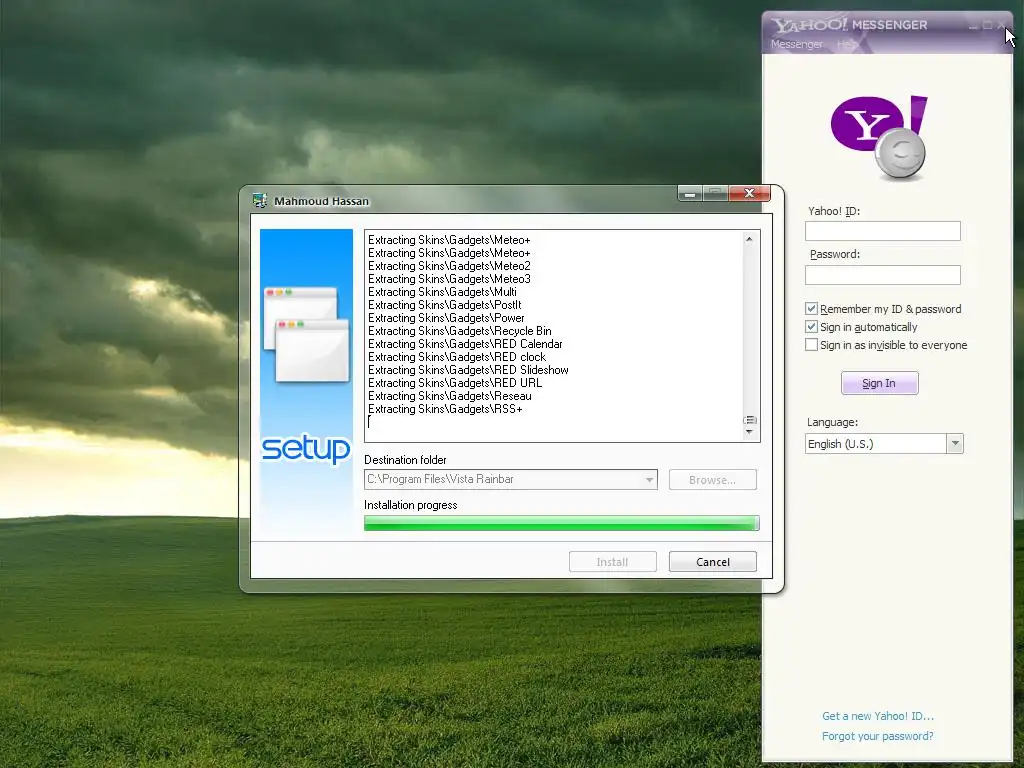Open the Messenger menu
Image resolution: width=1024 pixels, height=768 pixels.
[x=796, y=44]
